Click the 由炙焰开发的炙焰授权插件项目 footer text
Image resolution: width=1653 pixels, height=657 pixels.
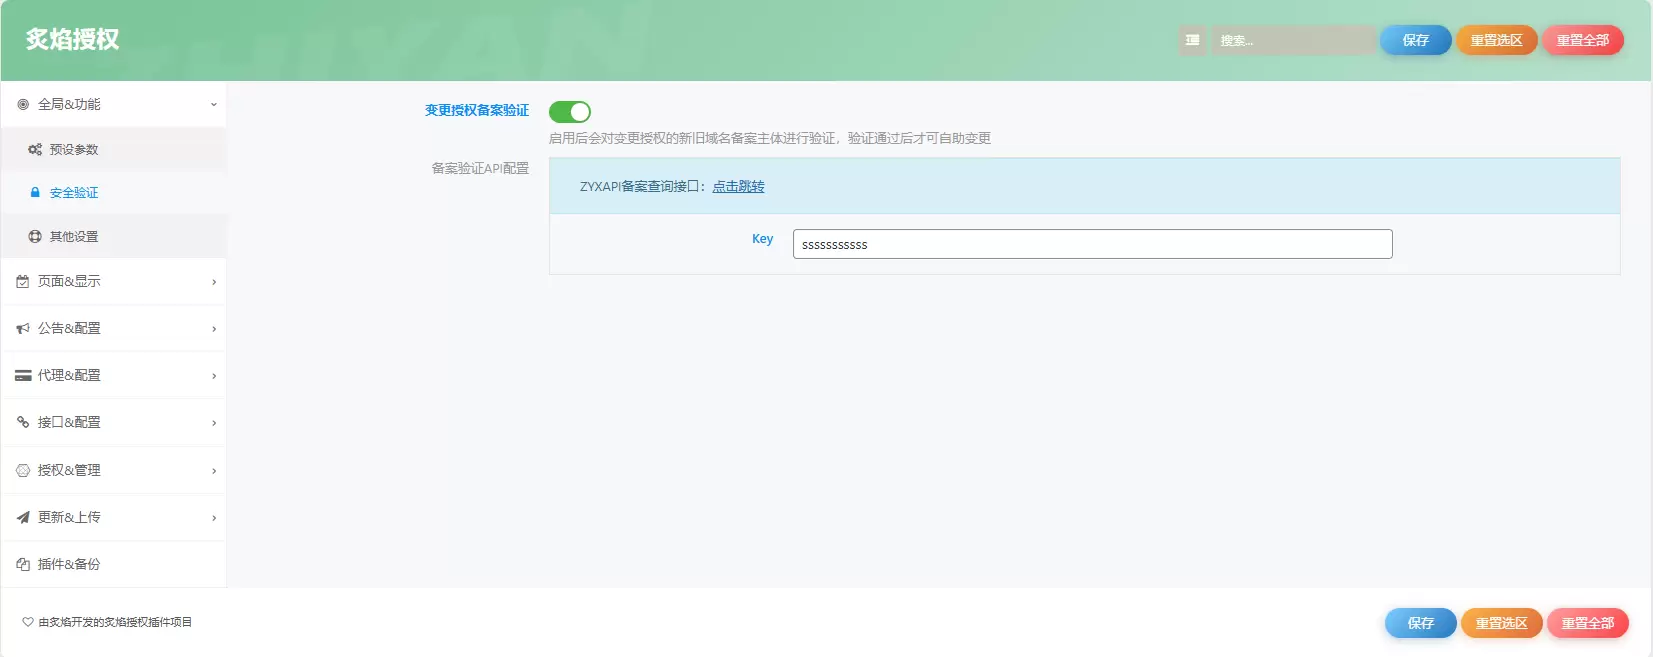115,622
